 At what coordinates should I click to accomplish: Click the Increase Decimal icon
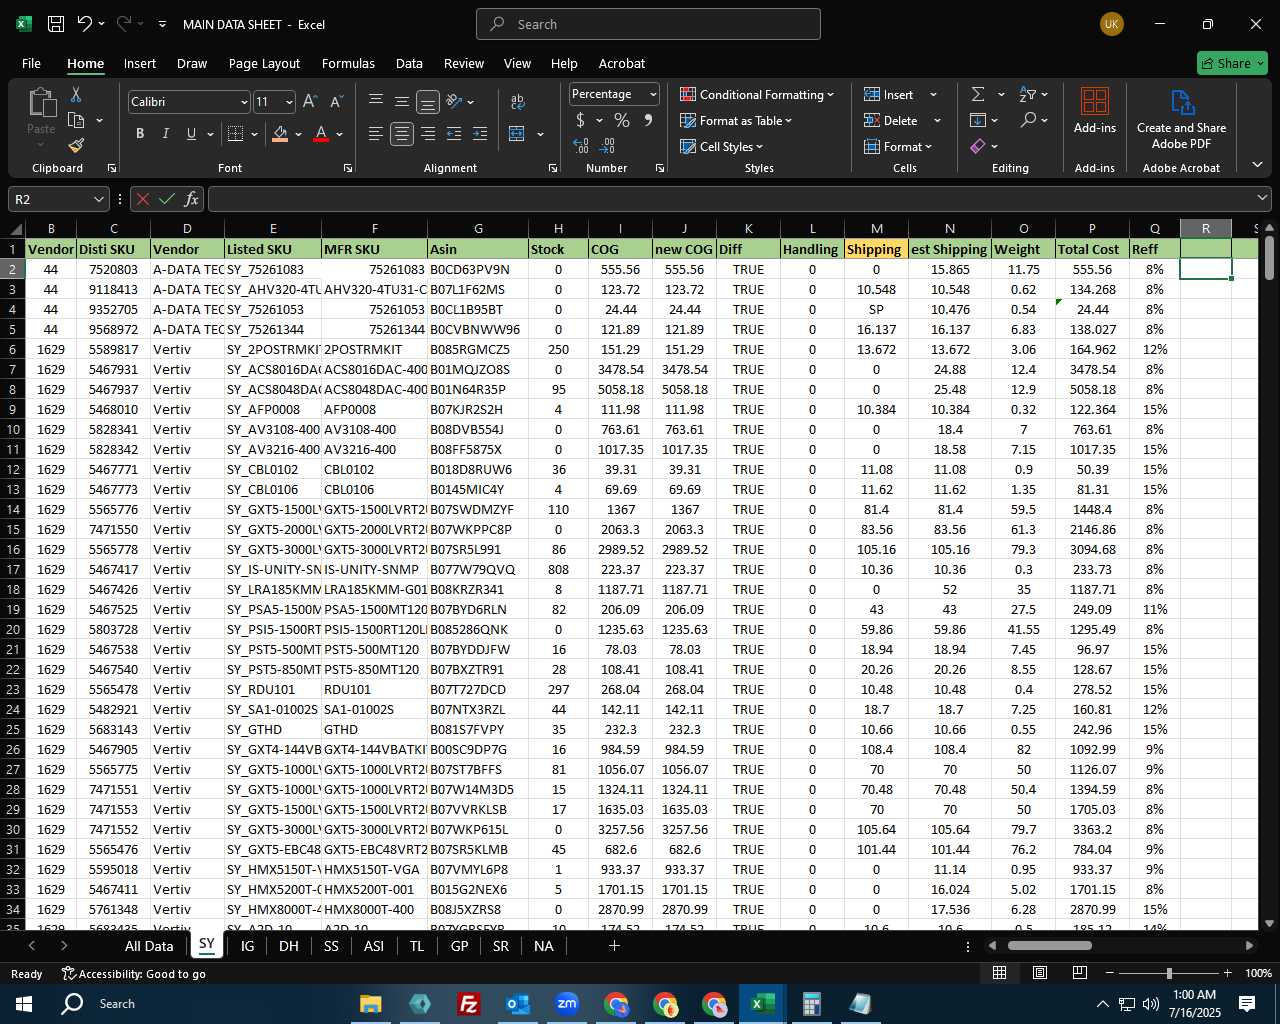[581, 146]
